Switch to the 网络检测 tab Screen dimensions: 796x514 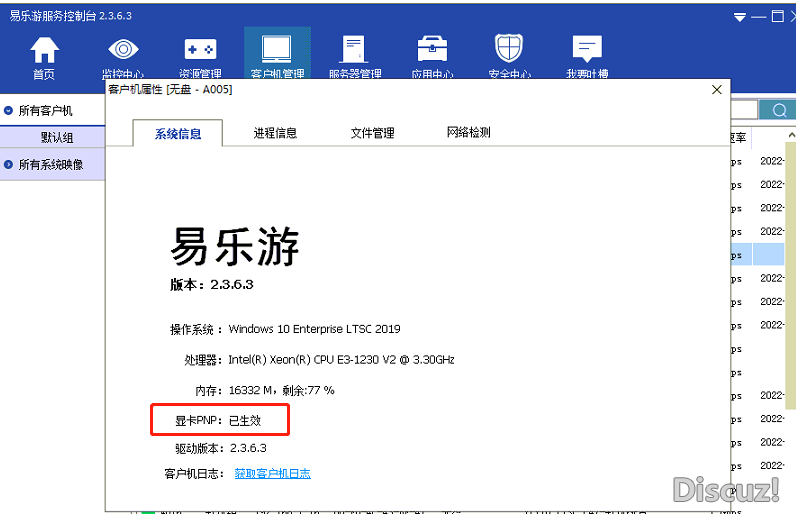[x=469, y=132]
